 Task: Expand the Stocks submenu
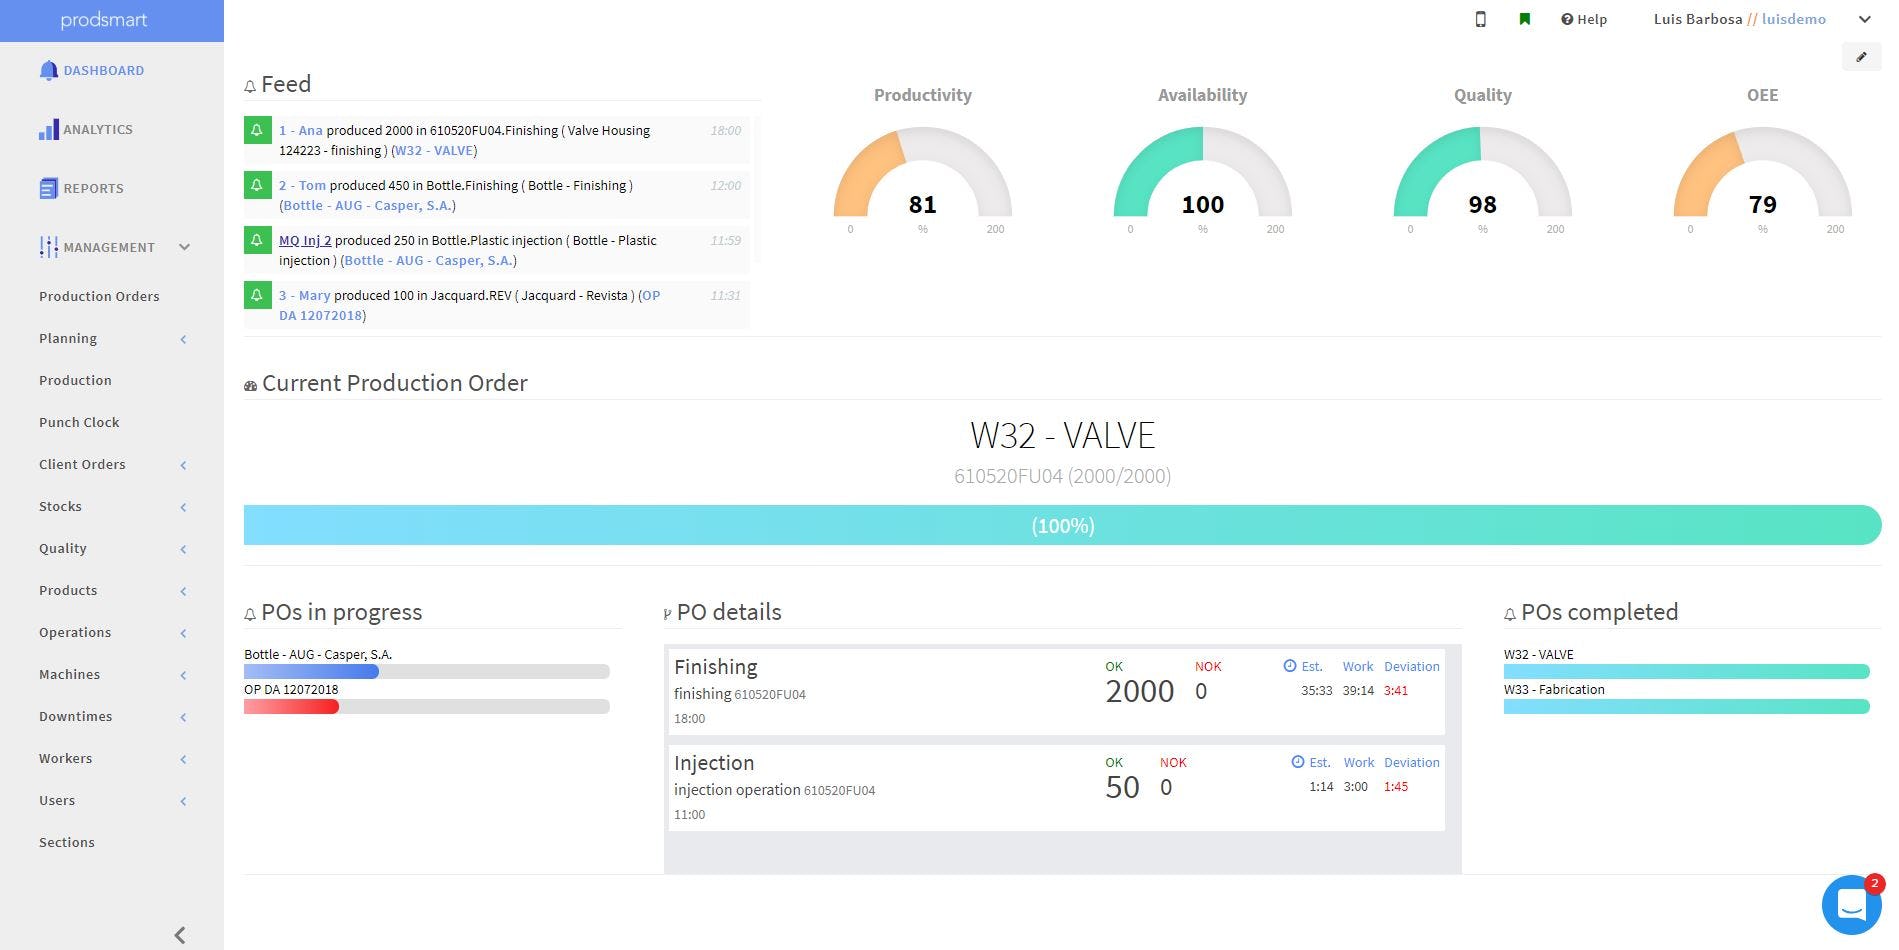coord(183,507)
